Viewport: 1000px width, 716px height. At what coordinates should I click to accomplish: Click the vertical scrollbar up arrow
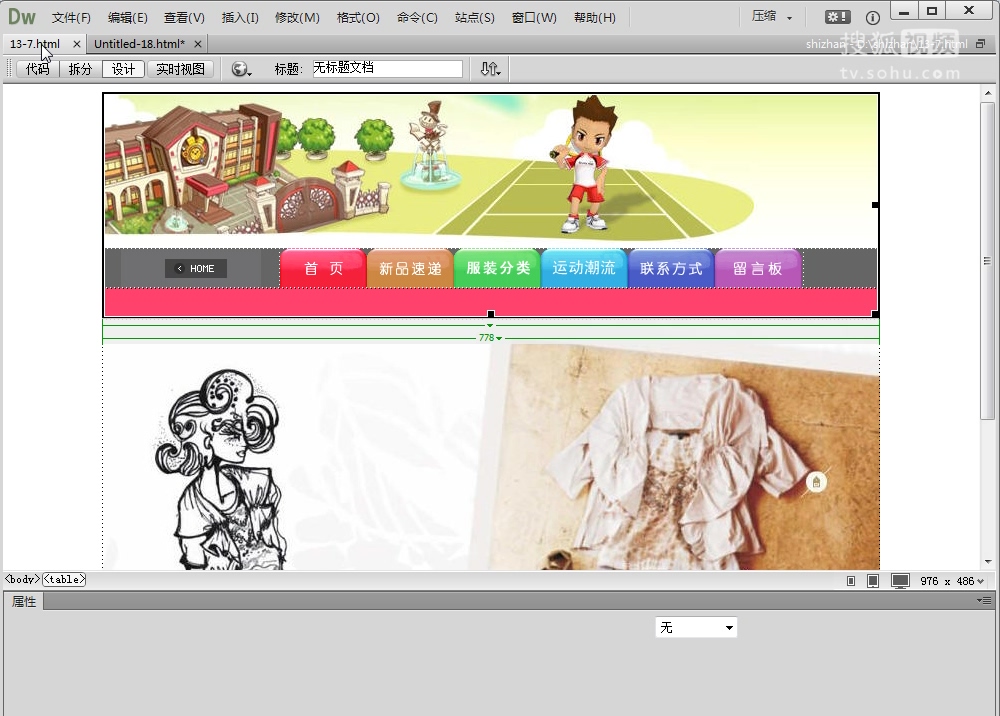point(988,93)
